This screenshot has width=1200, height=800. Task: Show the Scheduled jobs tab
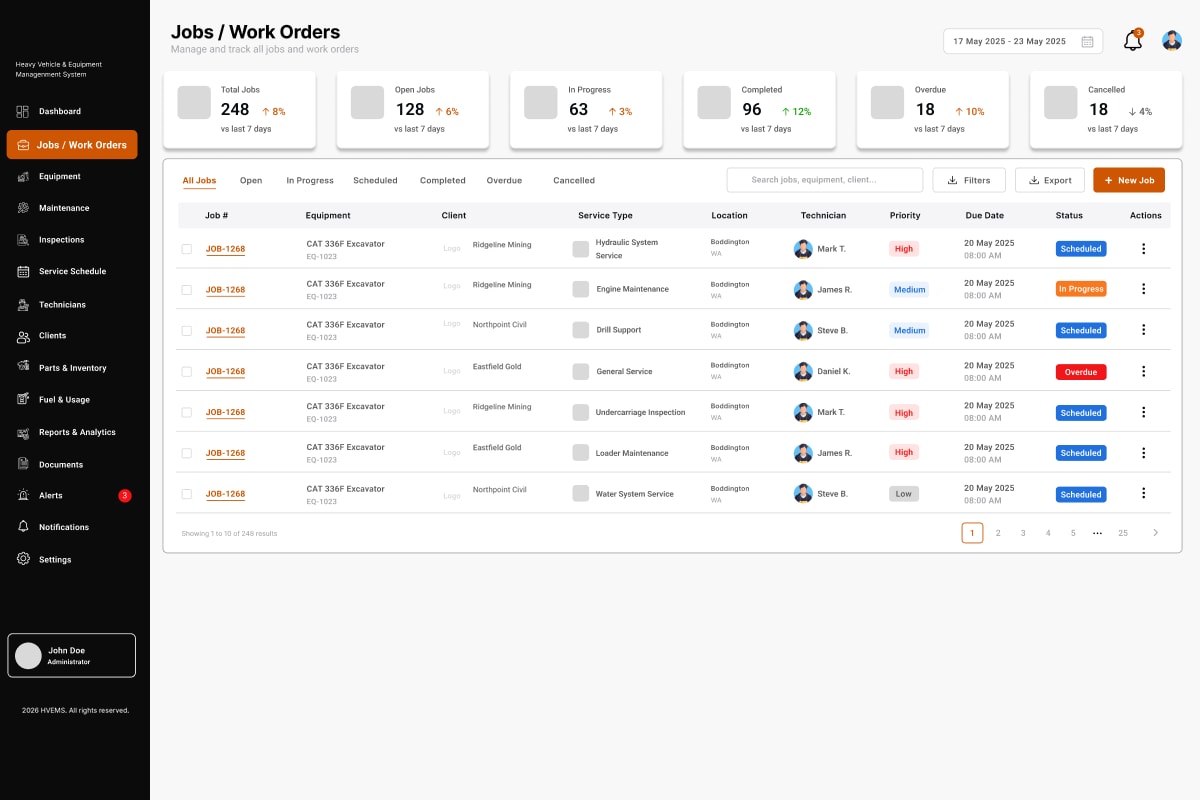click(375, 181)
